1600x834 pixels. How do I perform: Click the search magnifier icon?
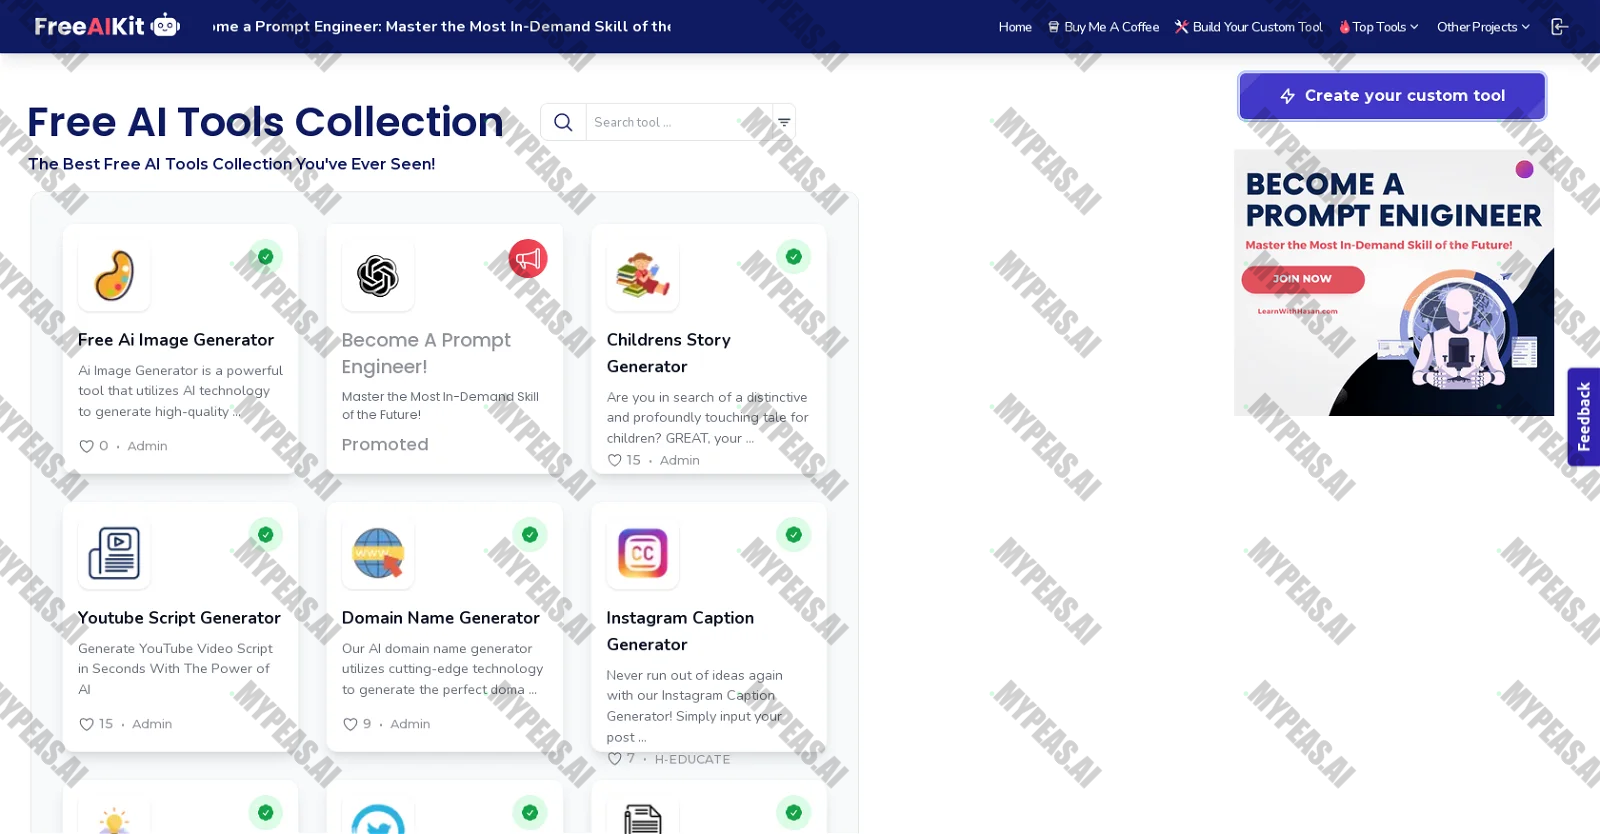click(x=563, y=122)
